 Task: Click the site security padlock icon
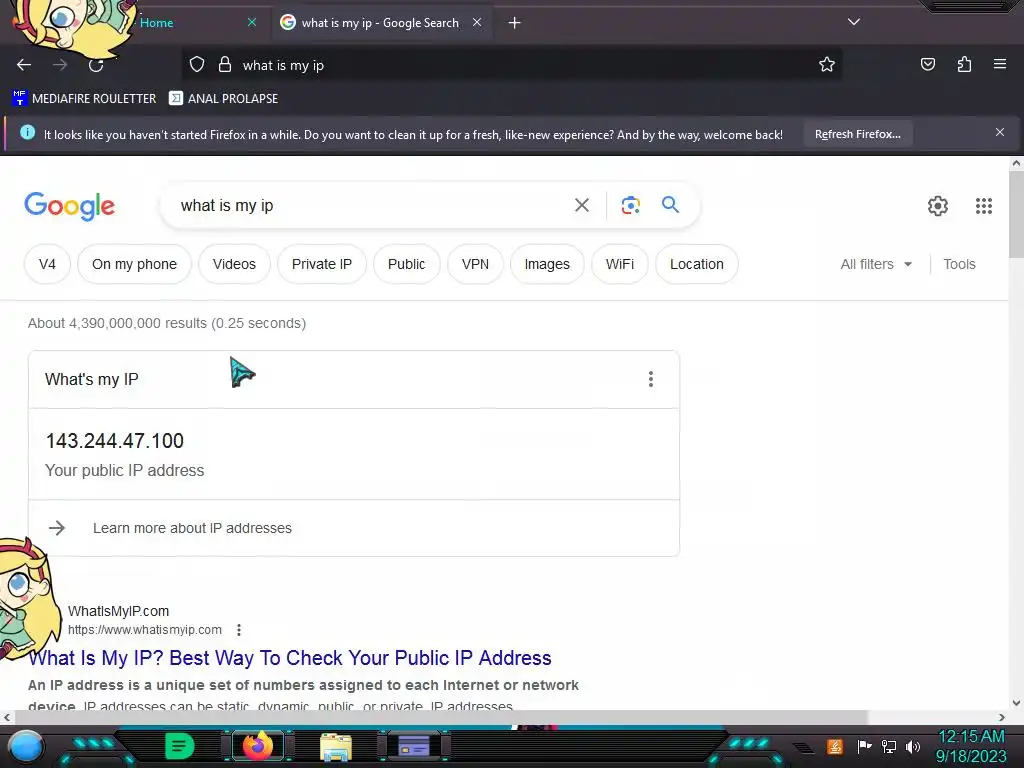pos(225,65)
